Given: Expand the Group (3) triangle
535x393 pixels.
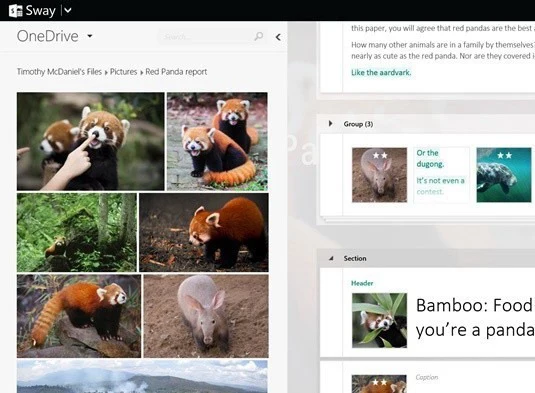Looking at the screenshot, I should tap(330, 123).
